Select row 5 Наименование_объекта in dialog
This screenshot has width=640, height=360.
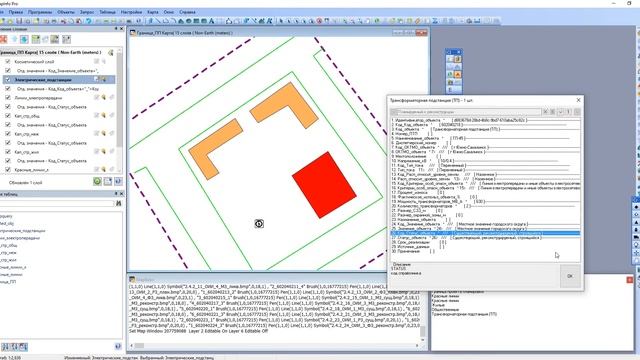tap(485, 138)
